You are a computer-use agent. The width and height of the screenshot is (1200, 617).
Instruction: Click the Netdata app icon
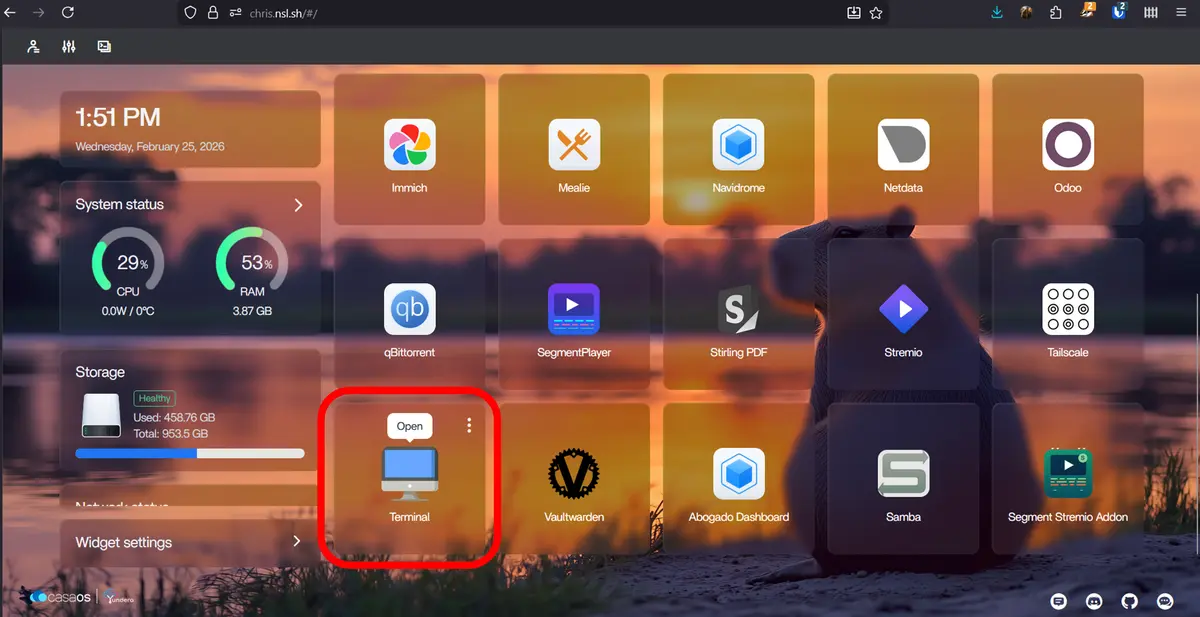(903, 145)
